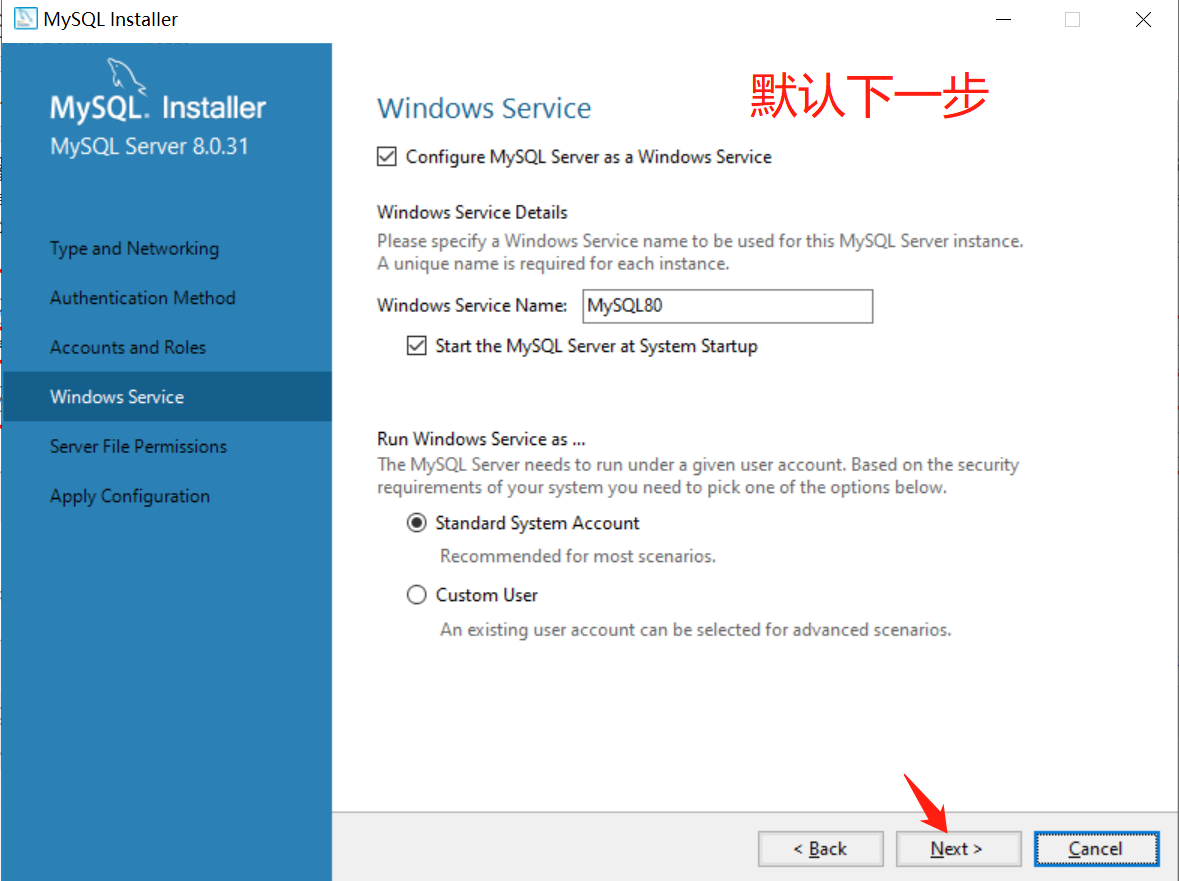
Task: Click Recommended for most scenarios text
Action: pyautogui.click(x=577, y=556)
